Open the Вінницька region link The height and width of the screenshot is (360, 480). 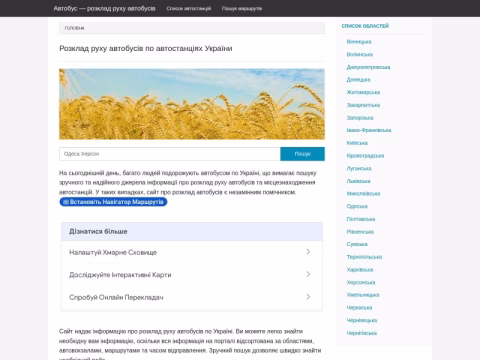pos(359,42)
